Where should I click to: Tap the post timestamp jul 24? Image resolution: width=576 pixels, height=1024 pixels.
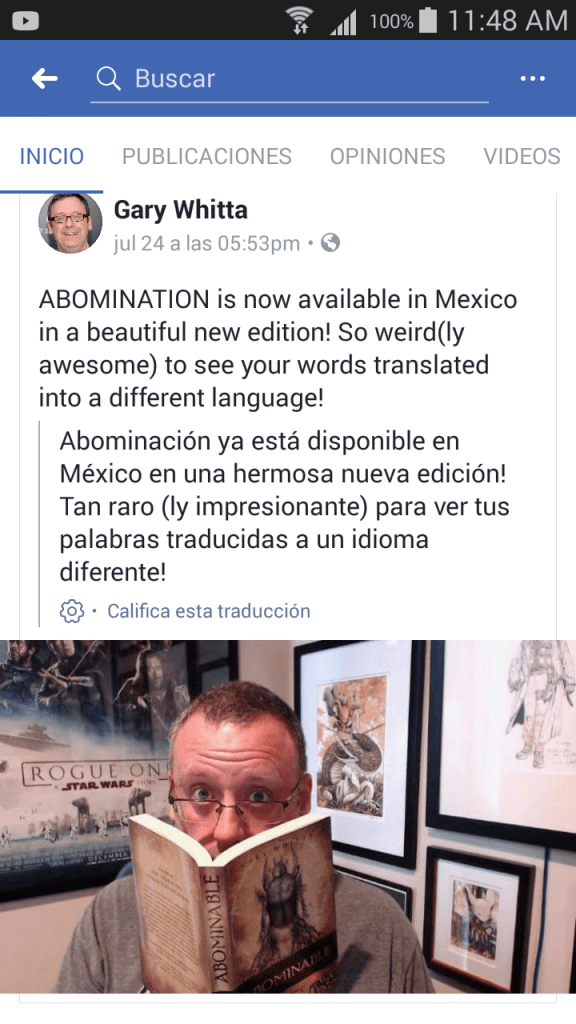click(x=206, y=244)
